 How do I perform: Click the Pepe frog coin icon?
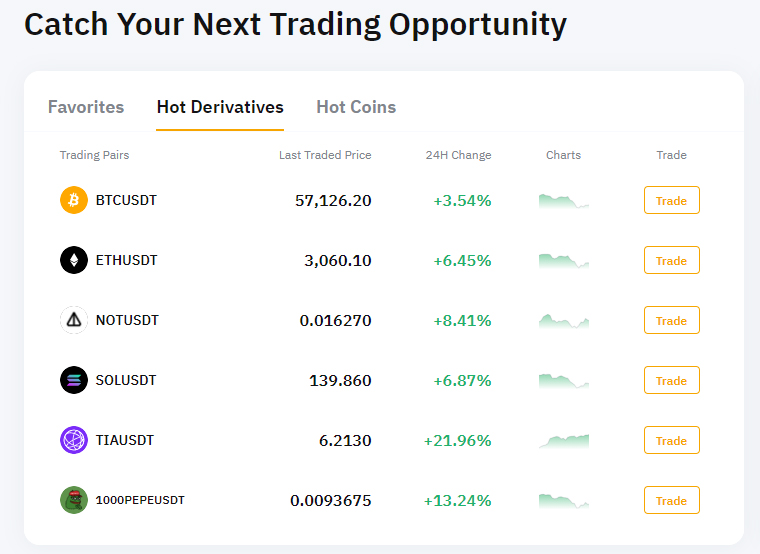click(74, 500)
